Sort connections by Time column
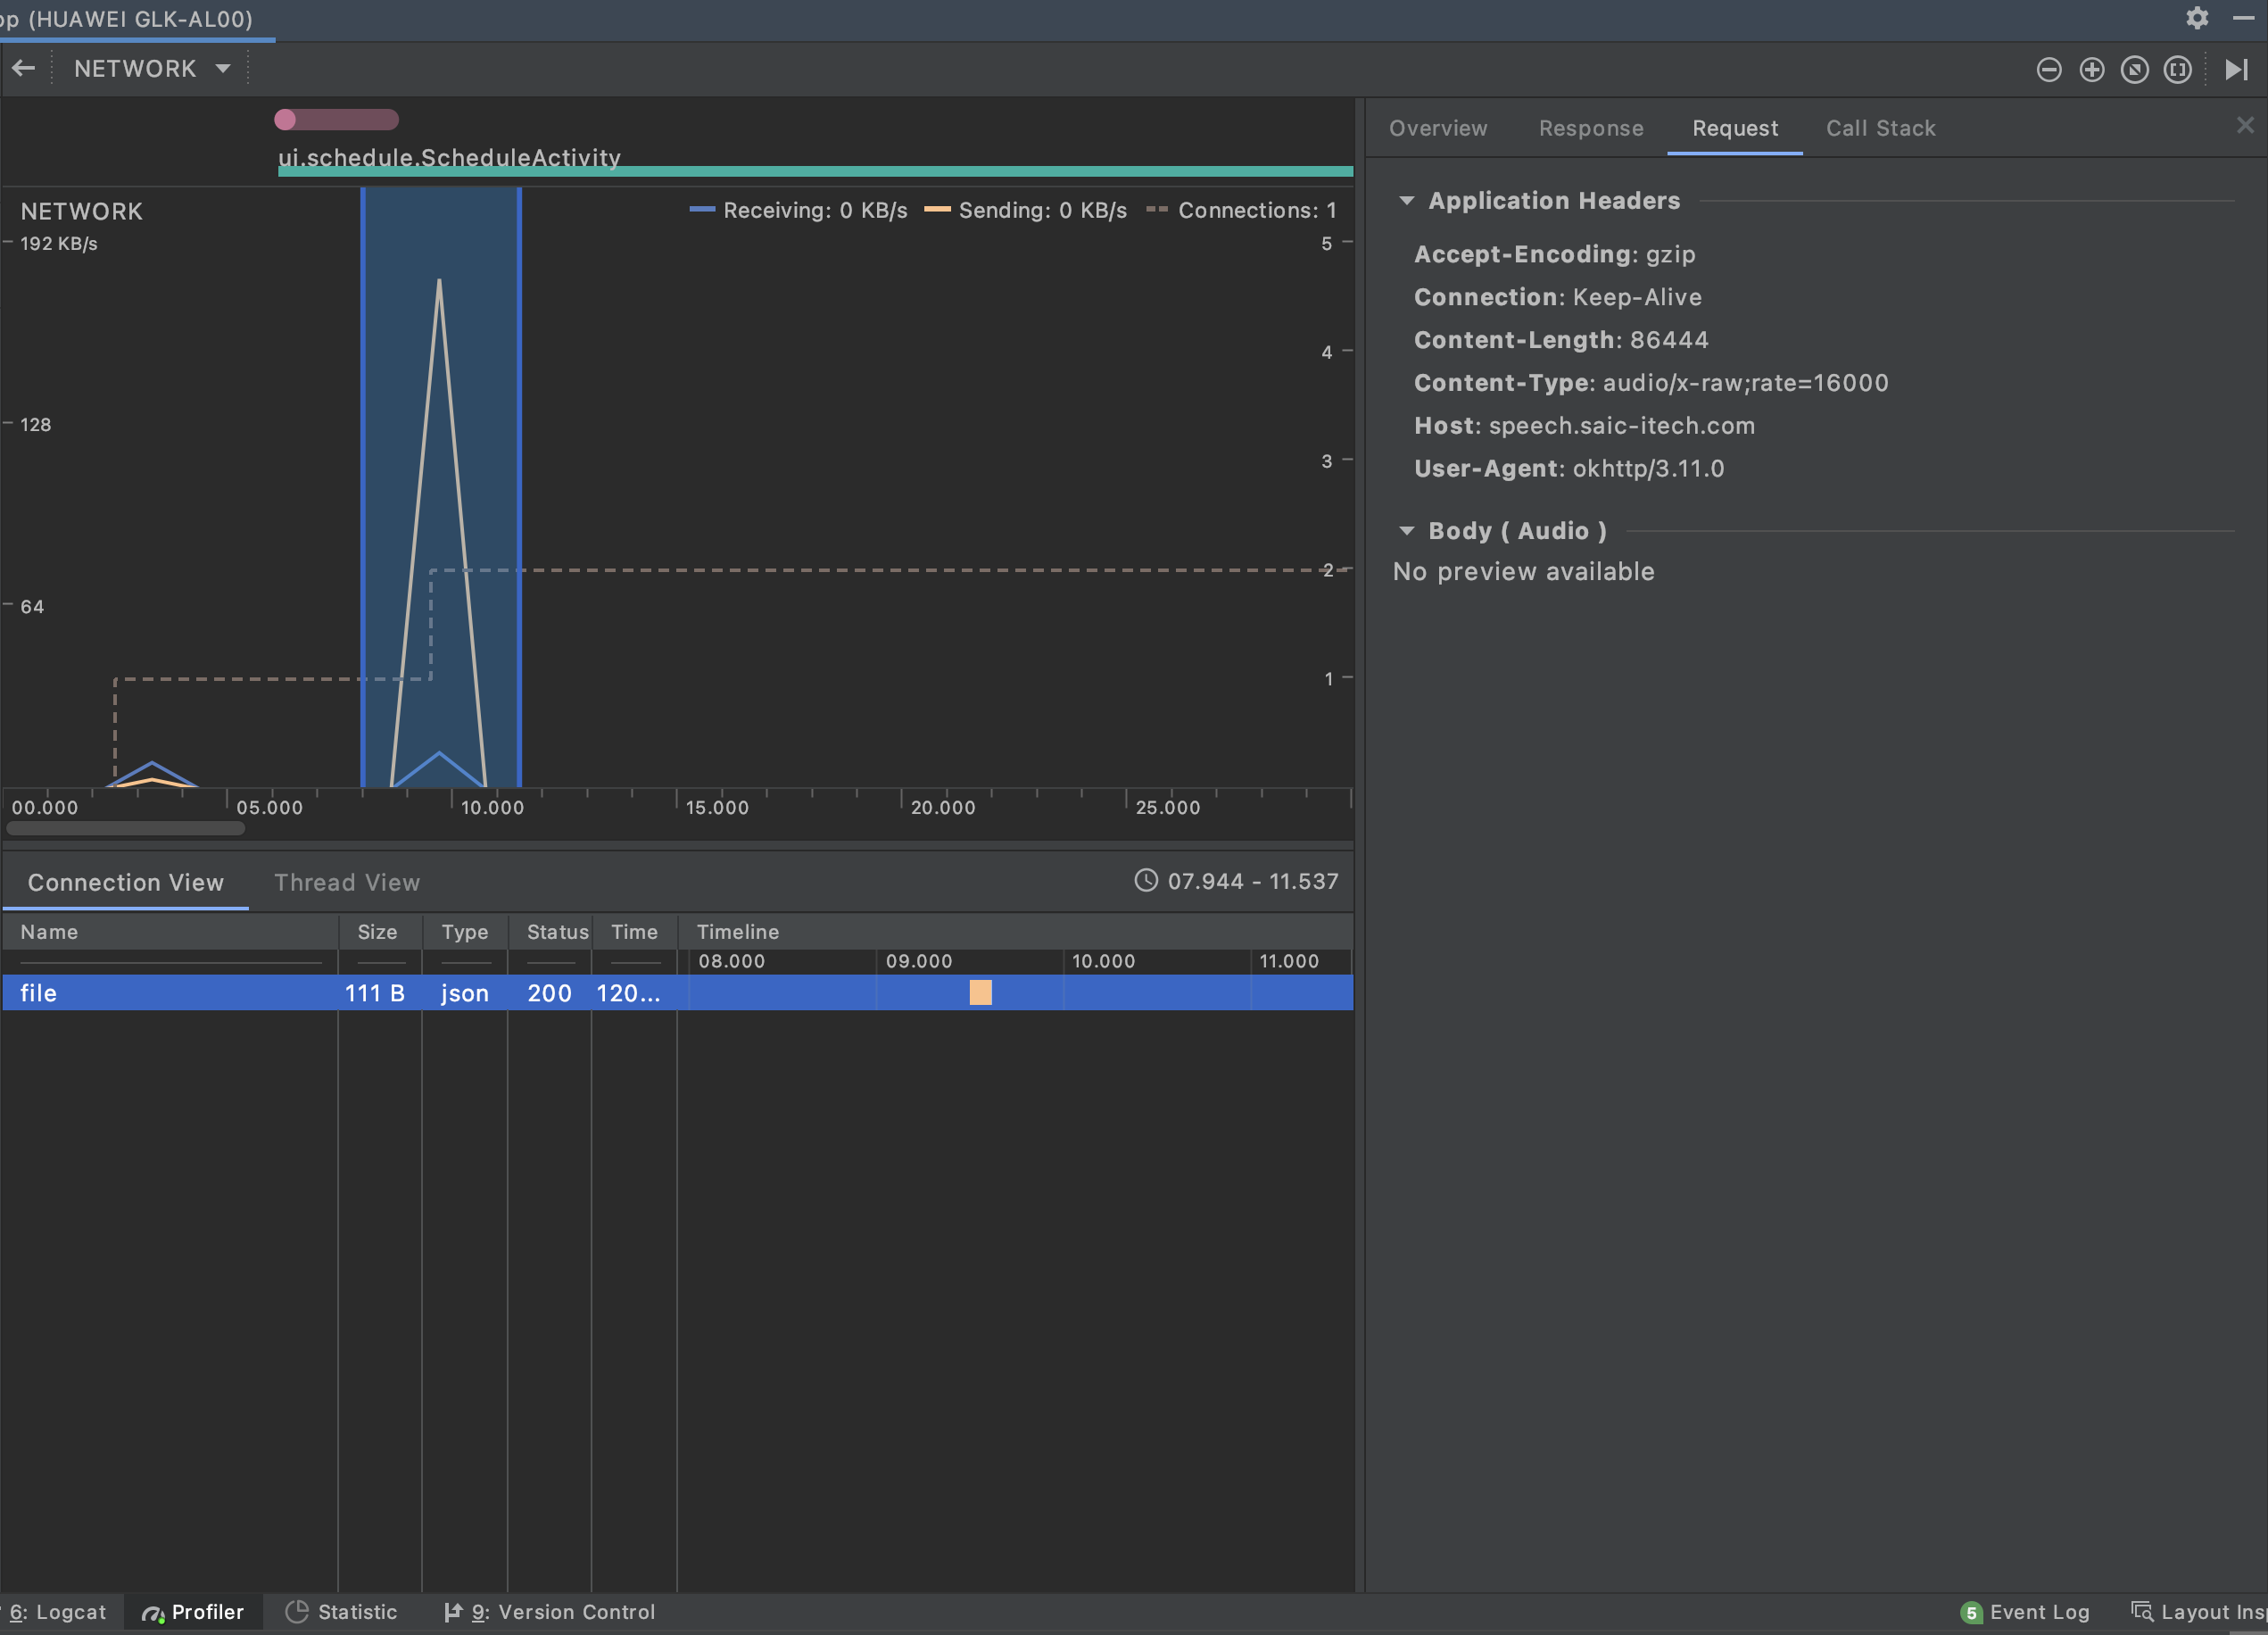2268x1635 pixels. point(634,931)
